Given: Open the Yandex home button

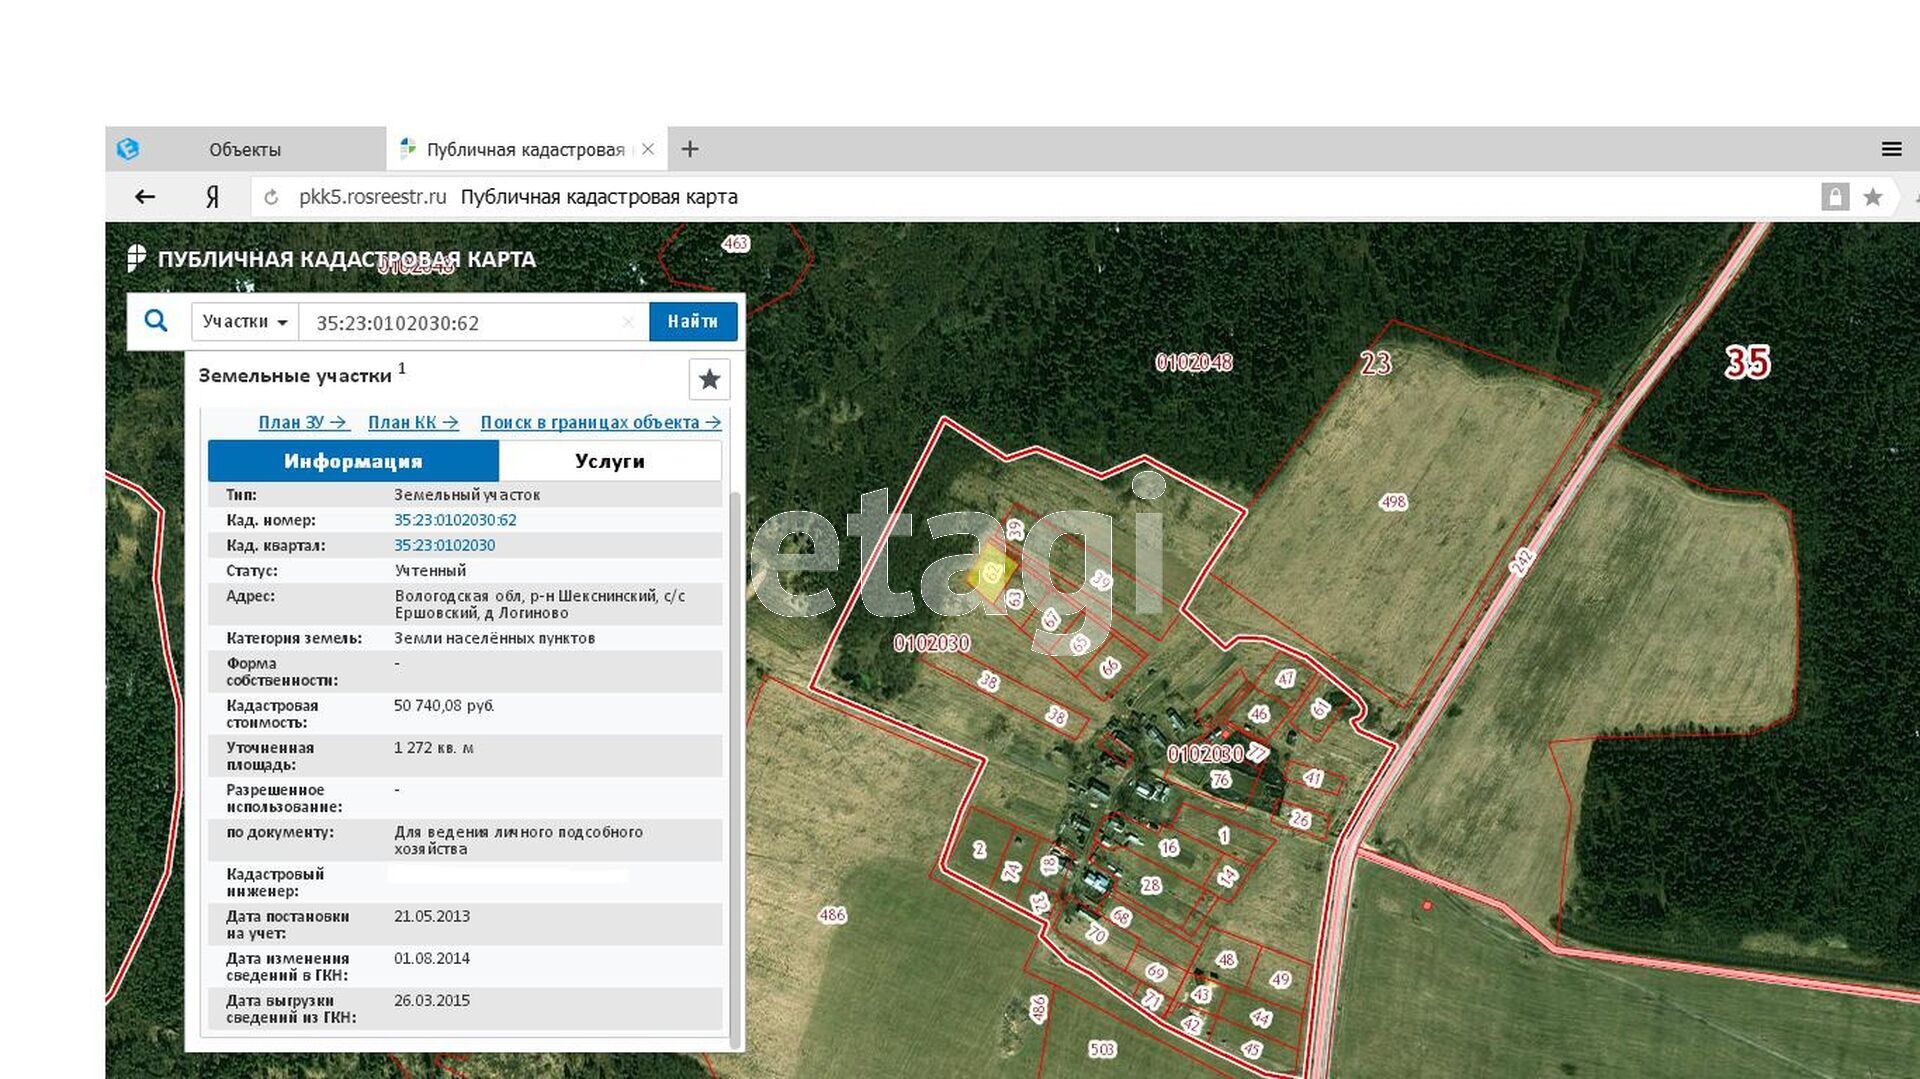Looking at the screenshot, I should (x=212, y=197).
